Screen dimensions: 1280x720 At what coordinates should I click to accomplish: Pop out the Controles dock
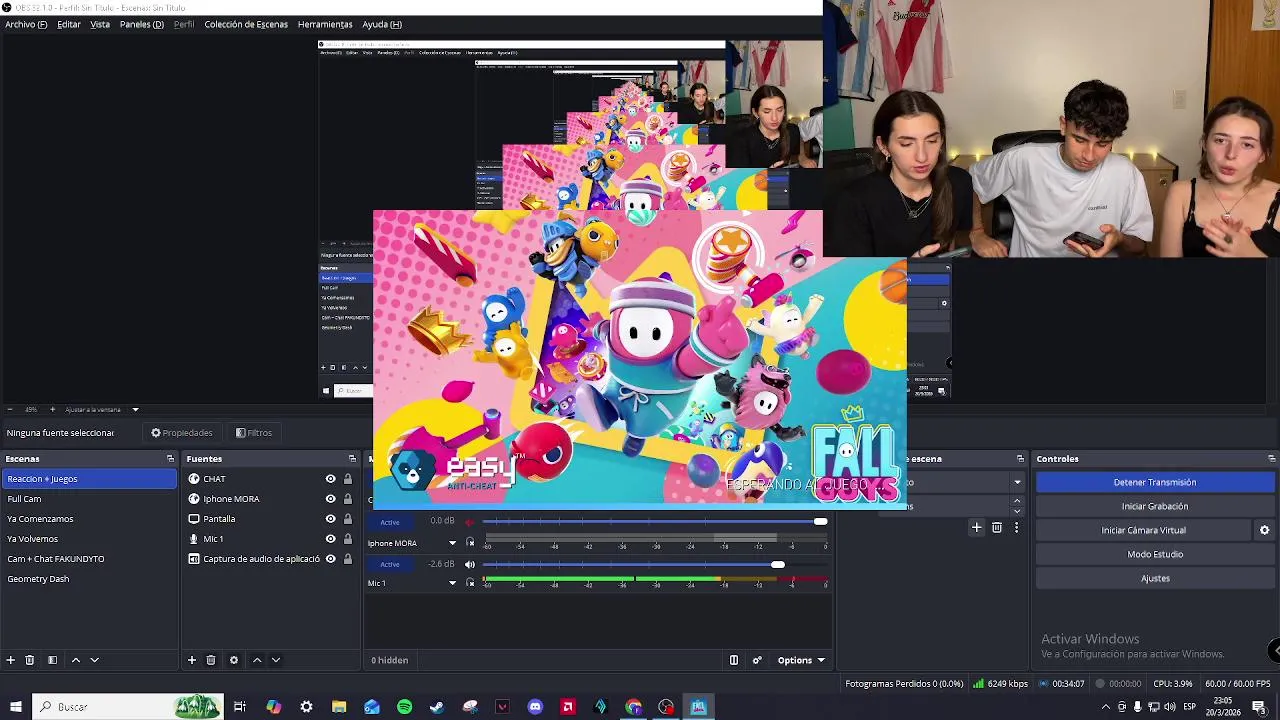coord(1271,459)
